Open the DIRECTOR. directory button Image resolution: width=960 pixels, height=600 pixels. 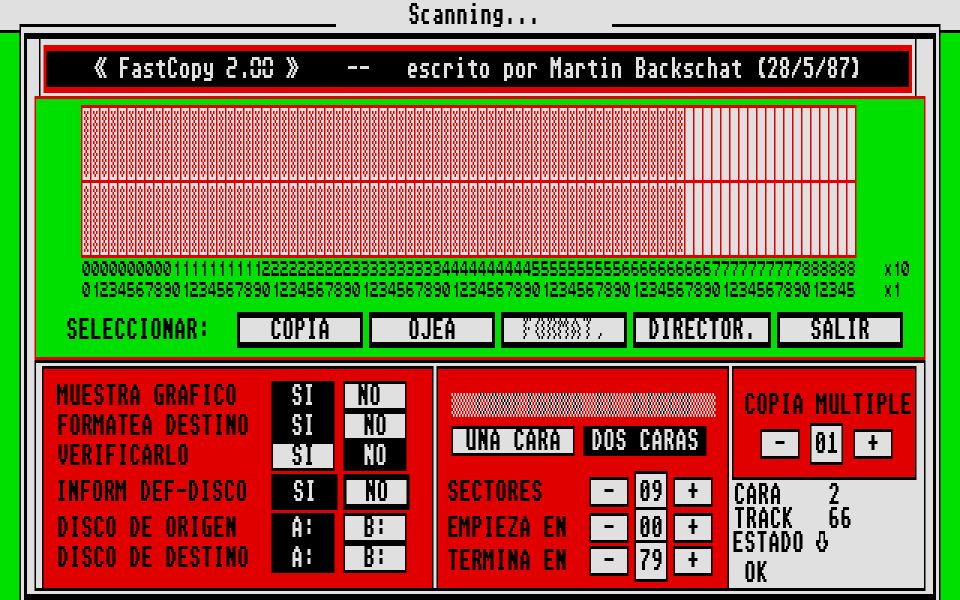pos(701,329)
